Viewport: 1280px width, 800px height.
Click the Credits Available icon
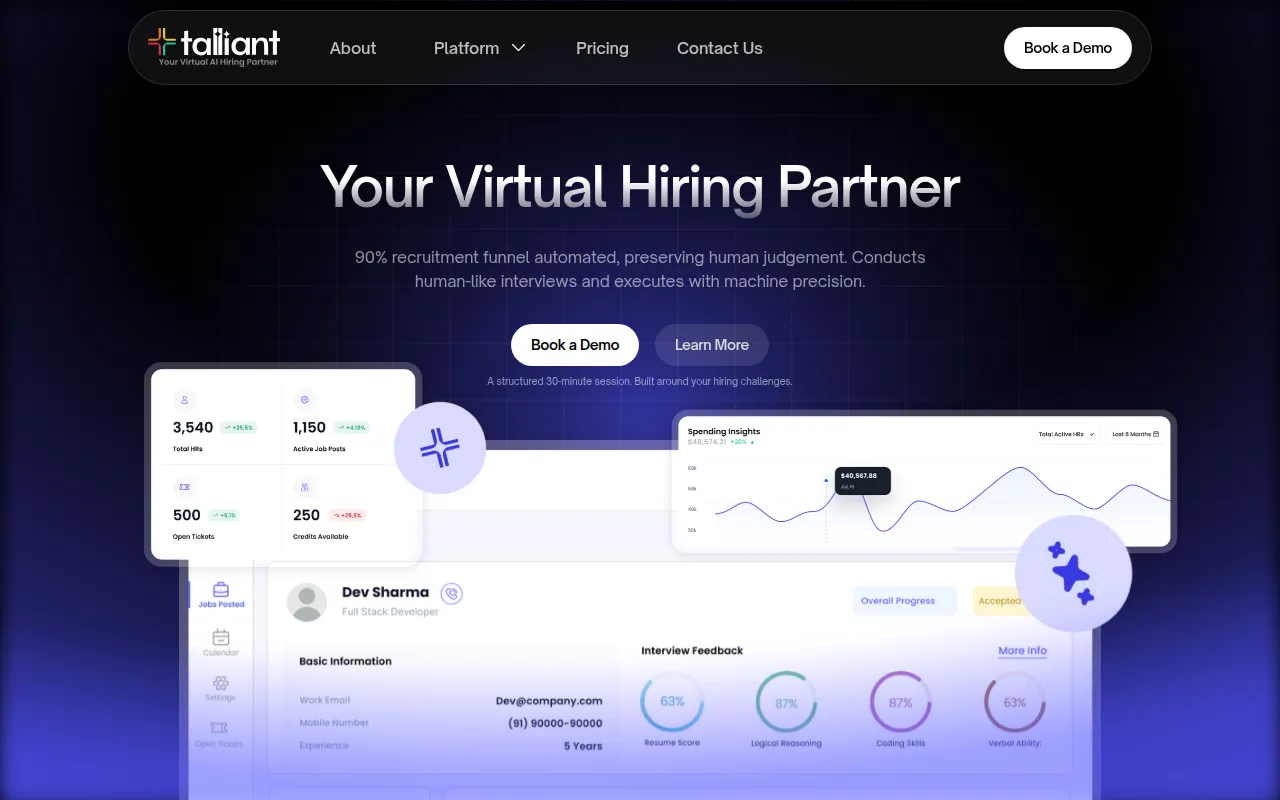305,487
